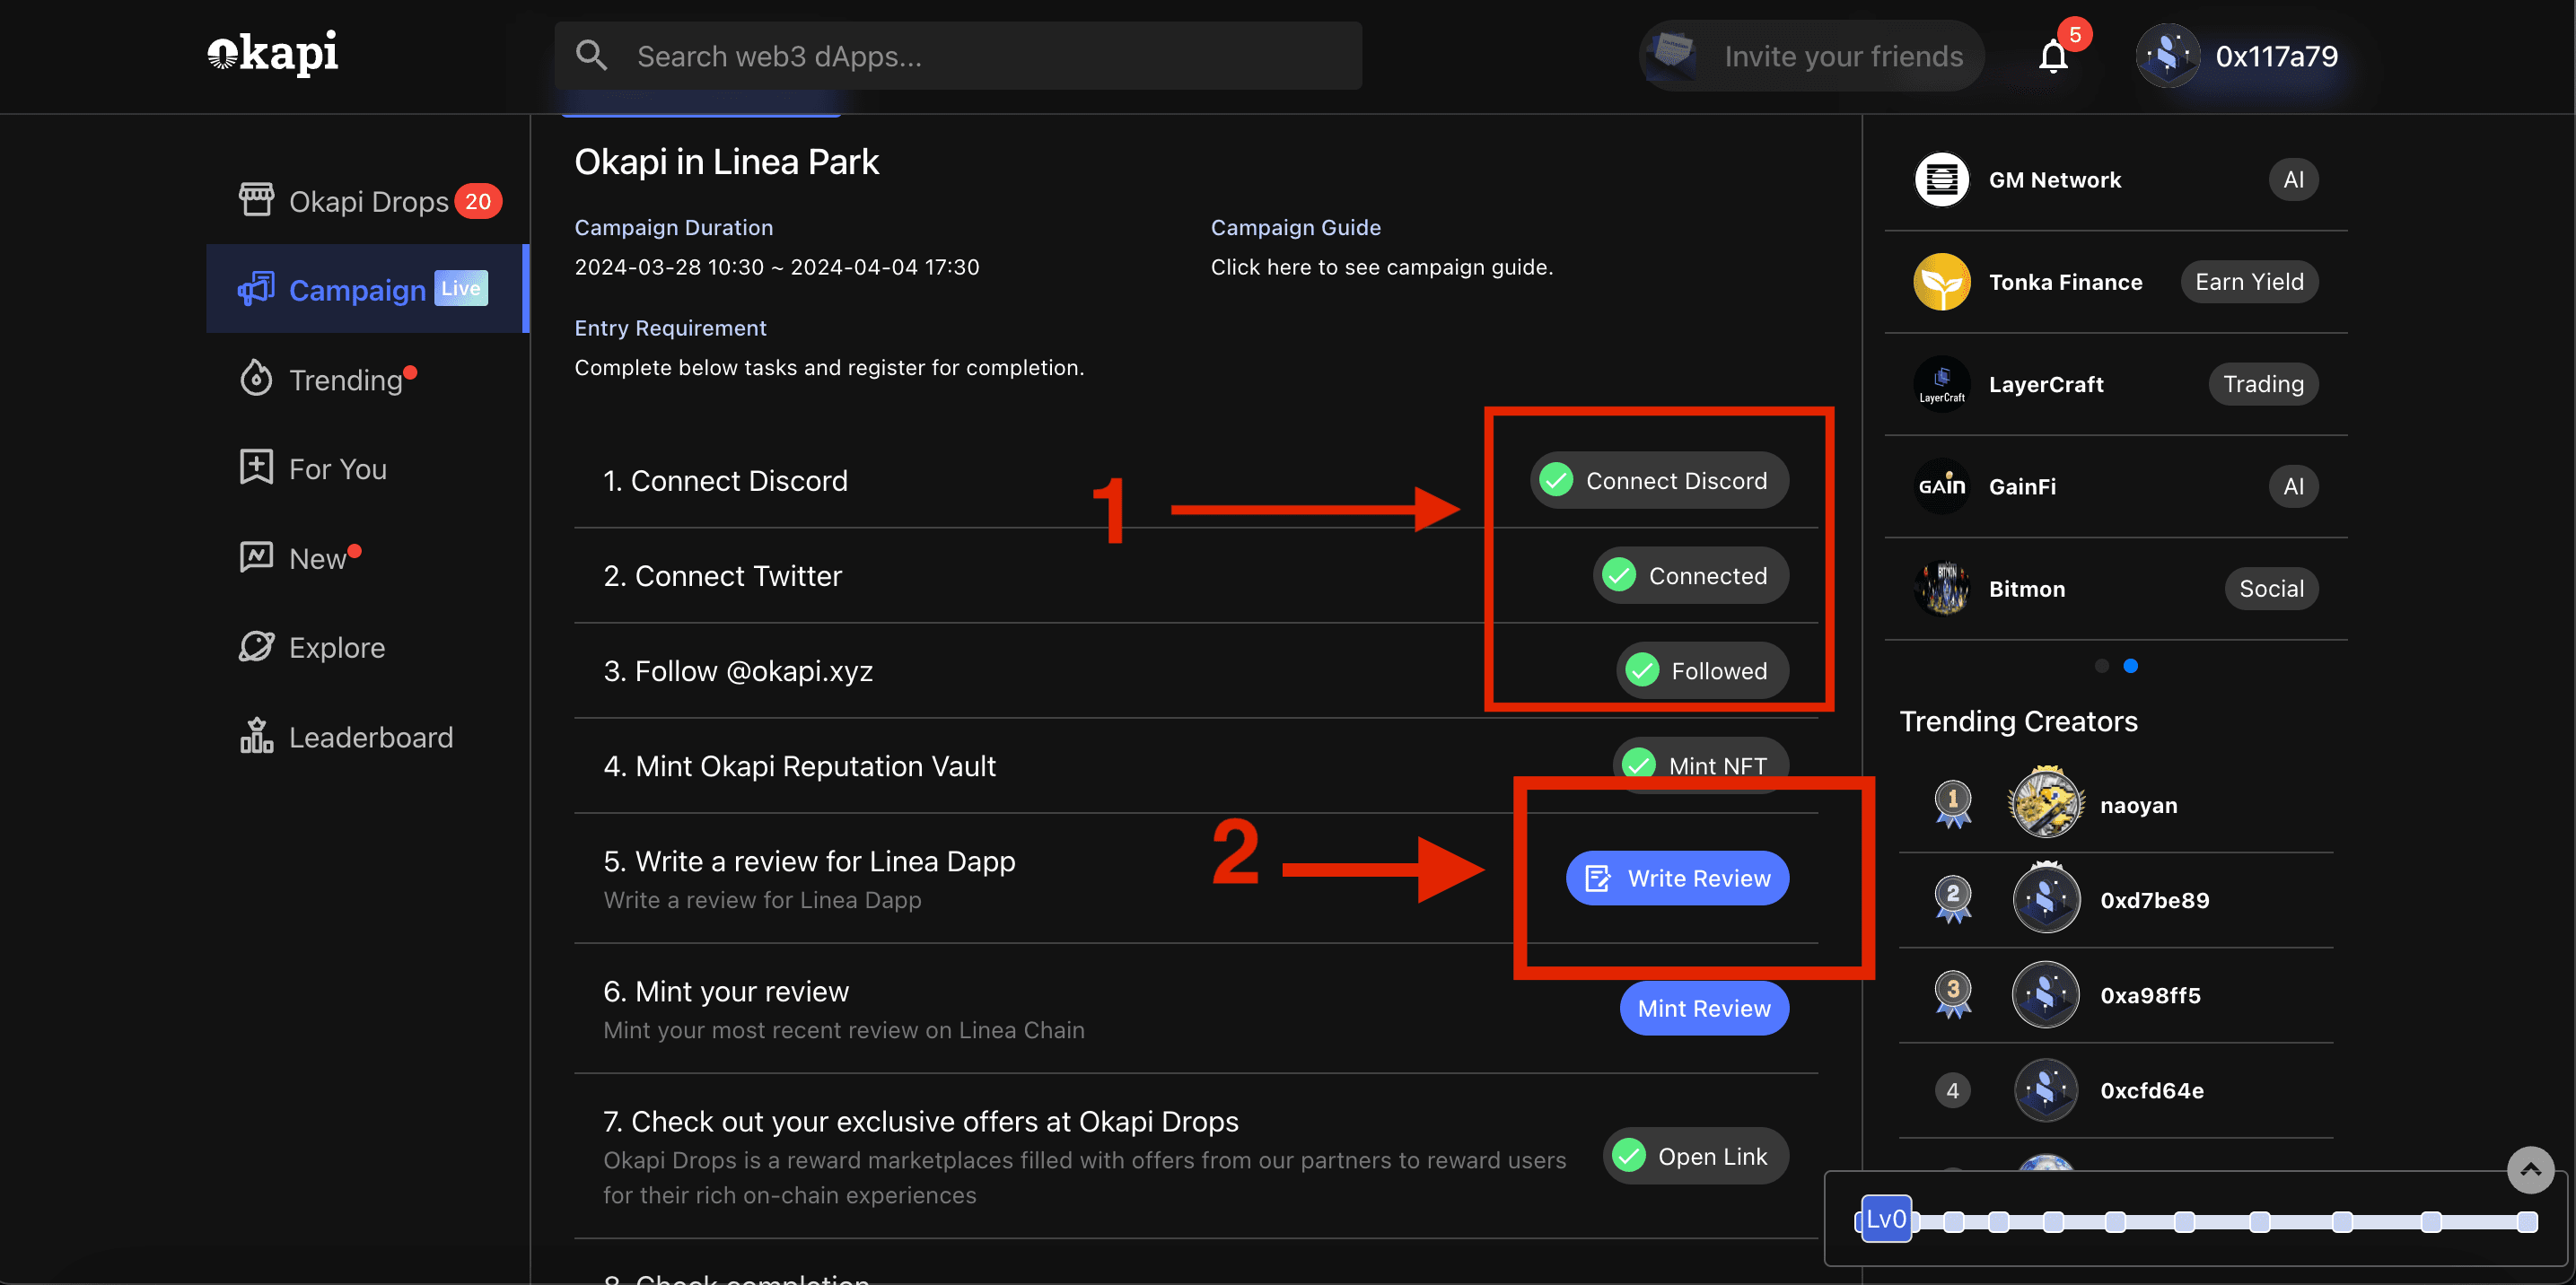Click the Connect Discord button
The width and height of the screenshot is (2576, 1285).
(x=1659, y=480)
